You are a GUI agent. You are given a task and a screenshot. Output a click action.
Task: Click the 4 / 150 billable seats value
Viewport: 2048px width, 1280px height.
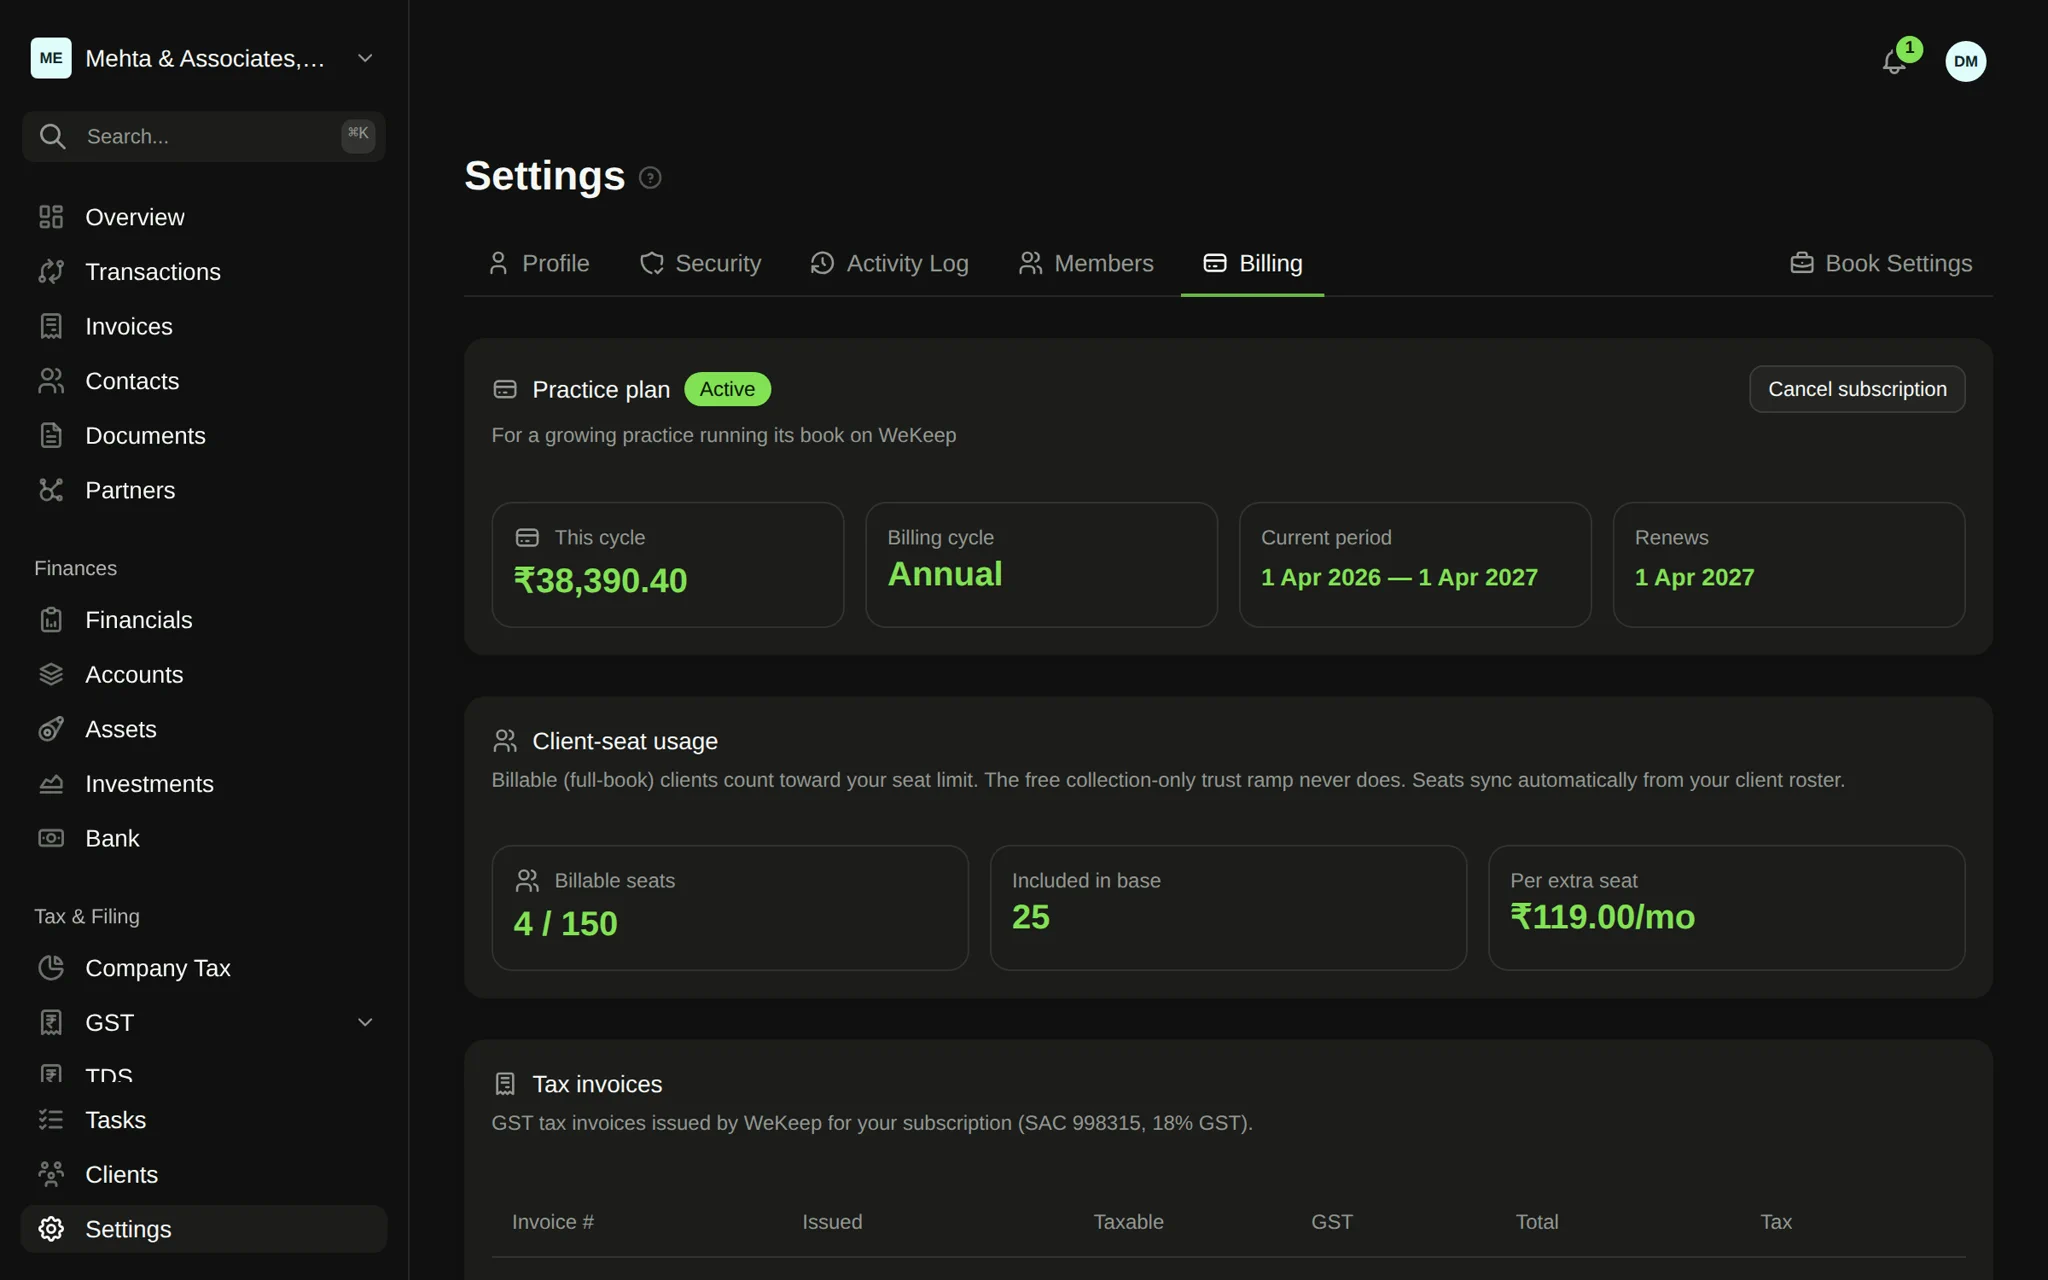pos(565,924)
